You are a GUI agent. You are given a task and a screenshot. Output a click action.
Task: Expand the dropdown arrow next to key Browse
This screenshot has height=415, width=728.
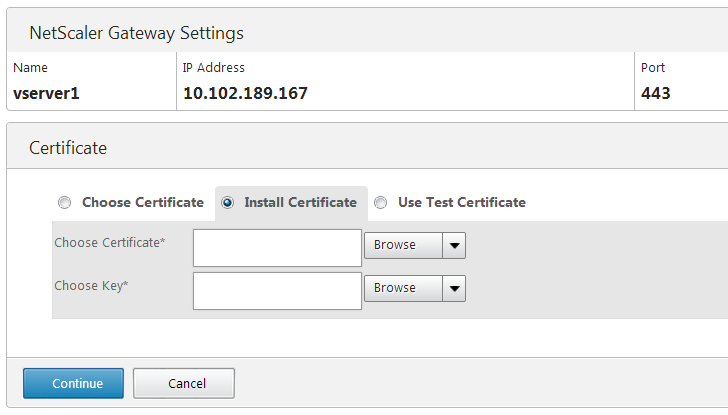coord(455,288)
